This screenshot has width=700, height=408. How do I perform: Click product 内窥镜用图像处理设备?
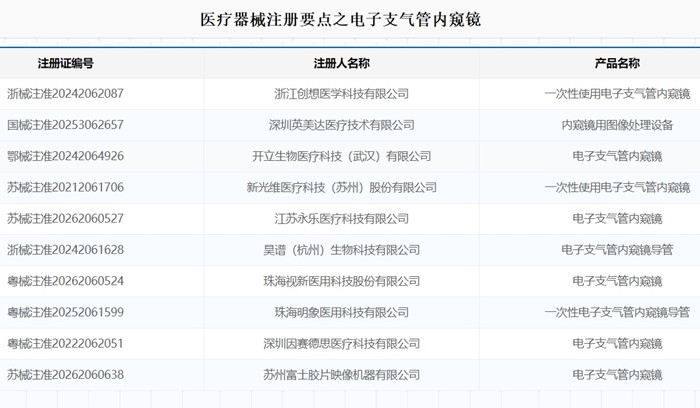[x=617, y=125]
